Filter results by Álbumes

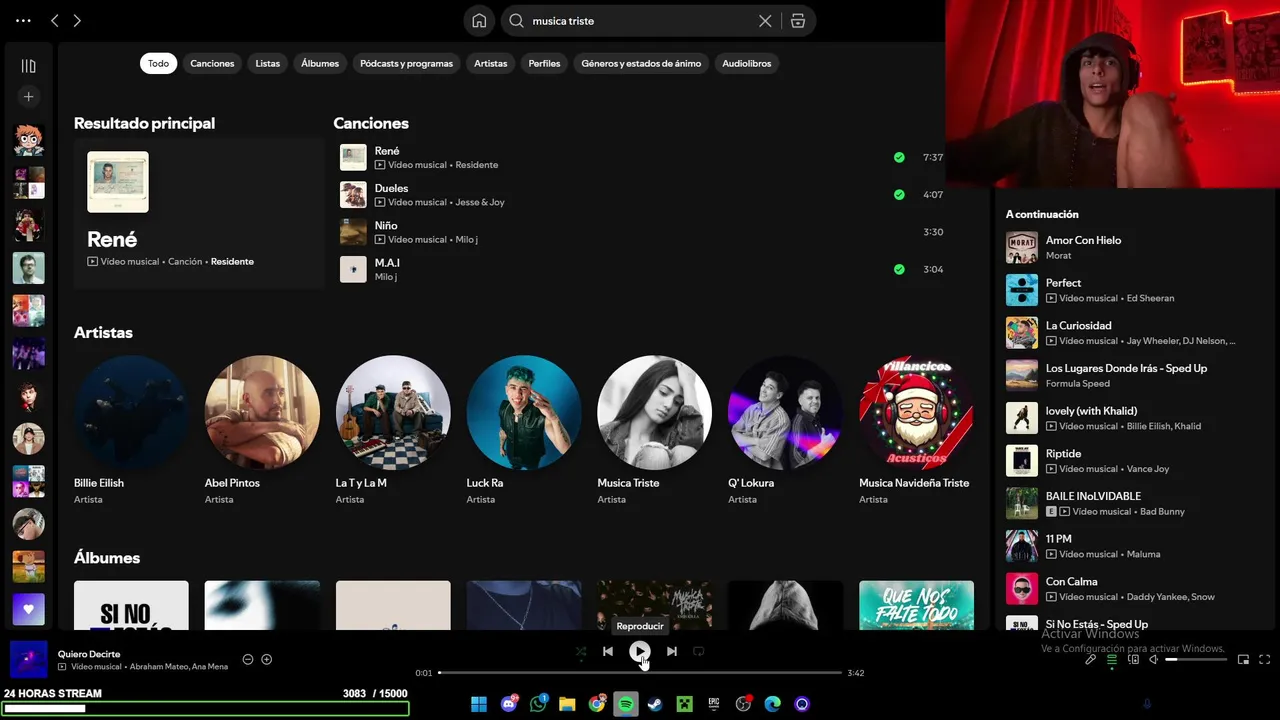click(x=320, y=63)
